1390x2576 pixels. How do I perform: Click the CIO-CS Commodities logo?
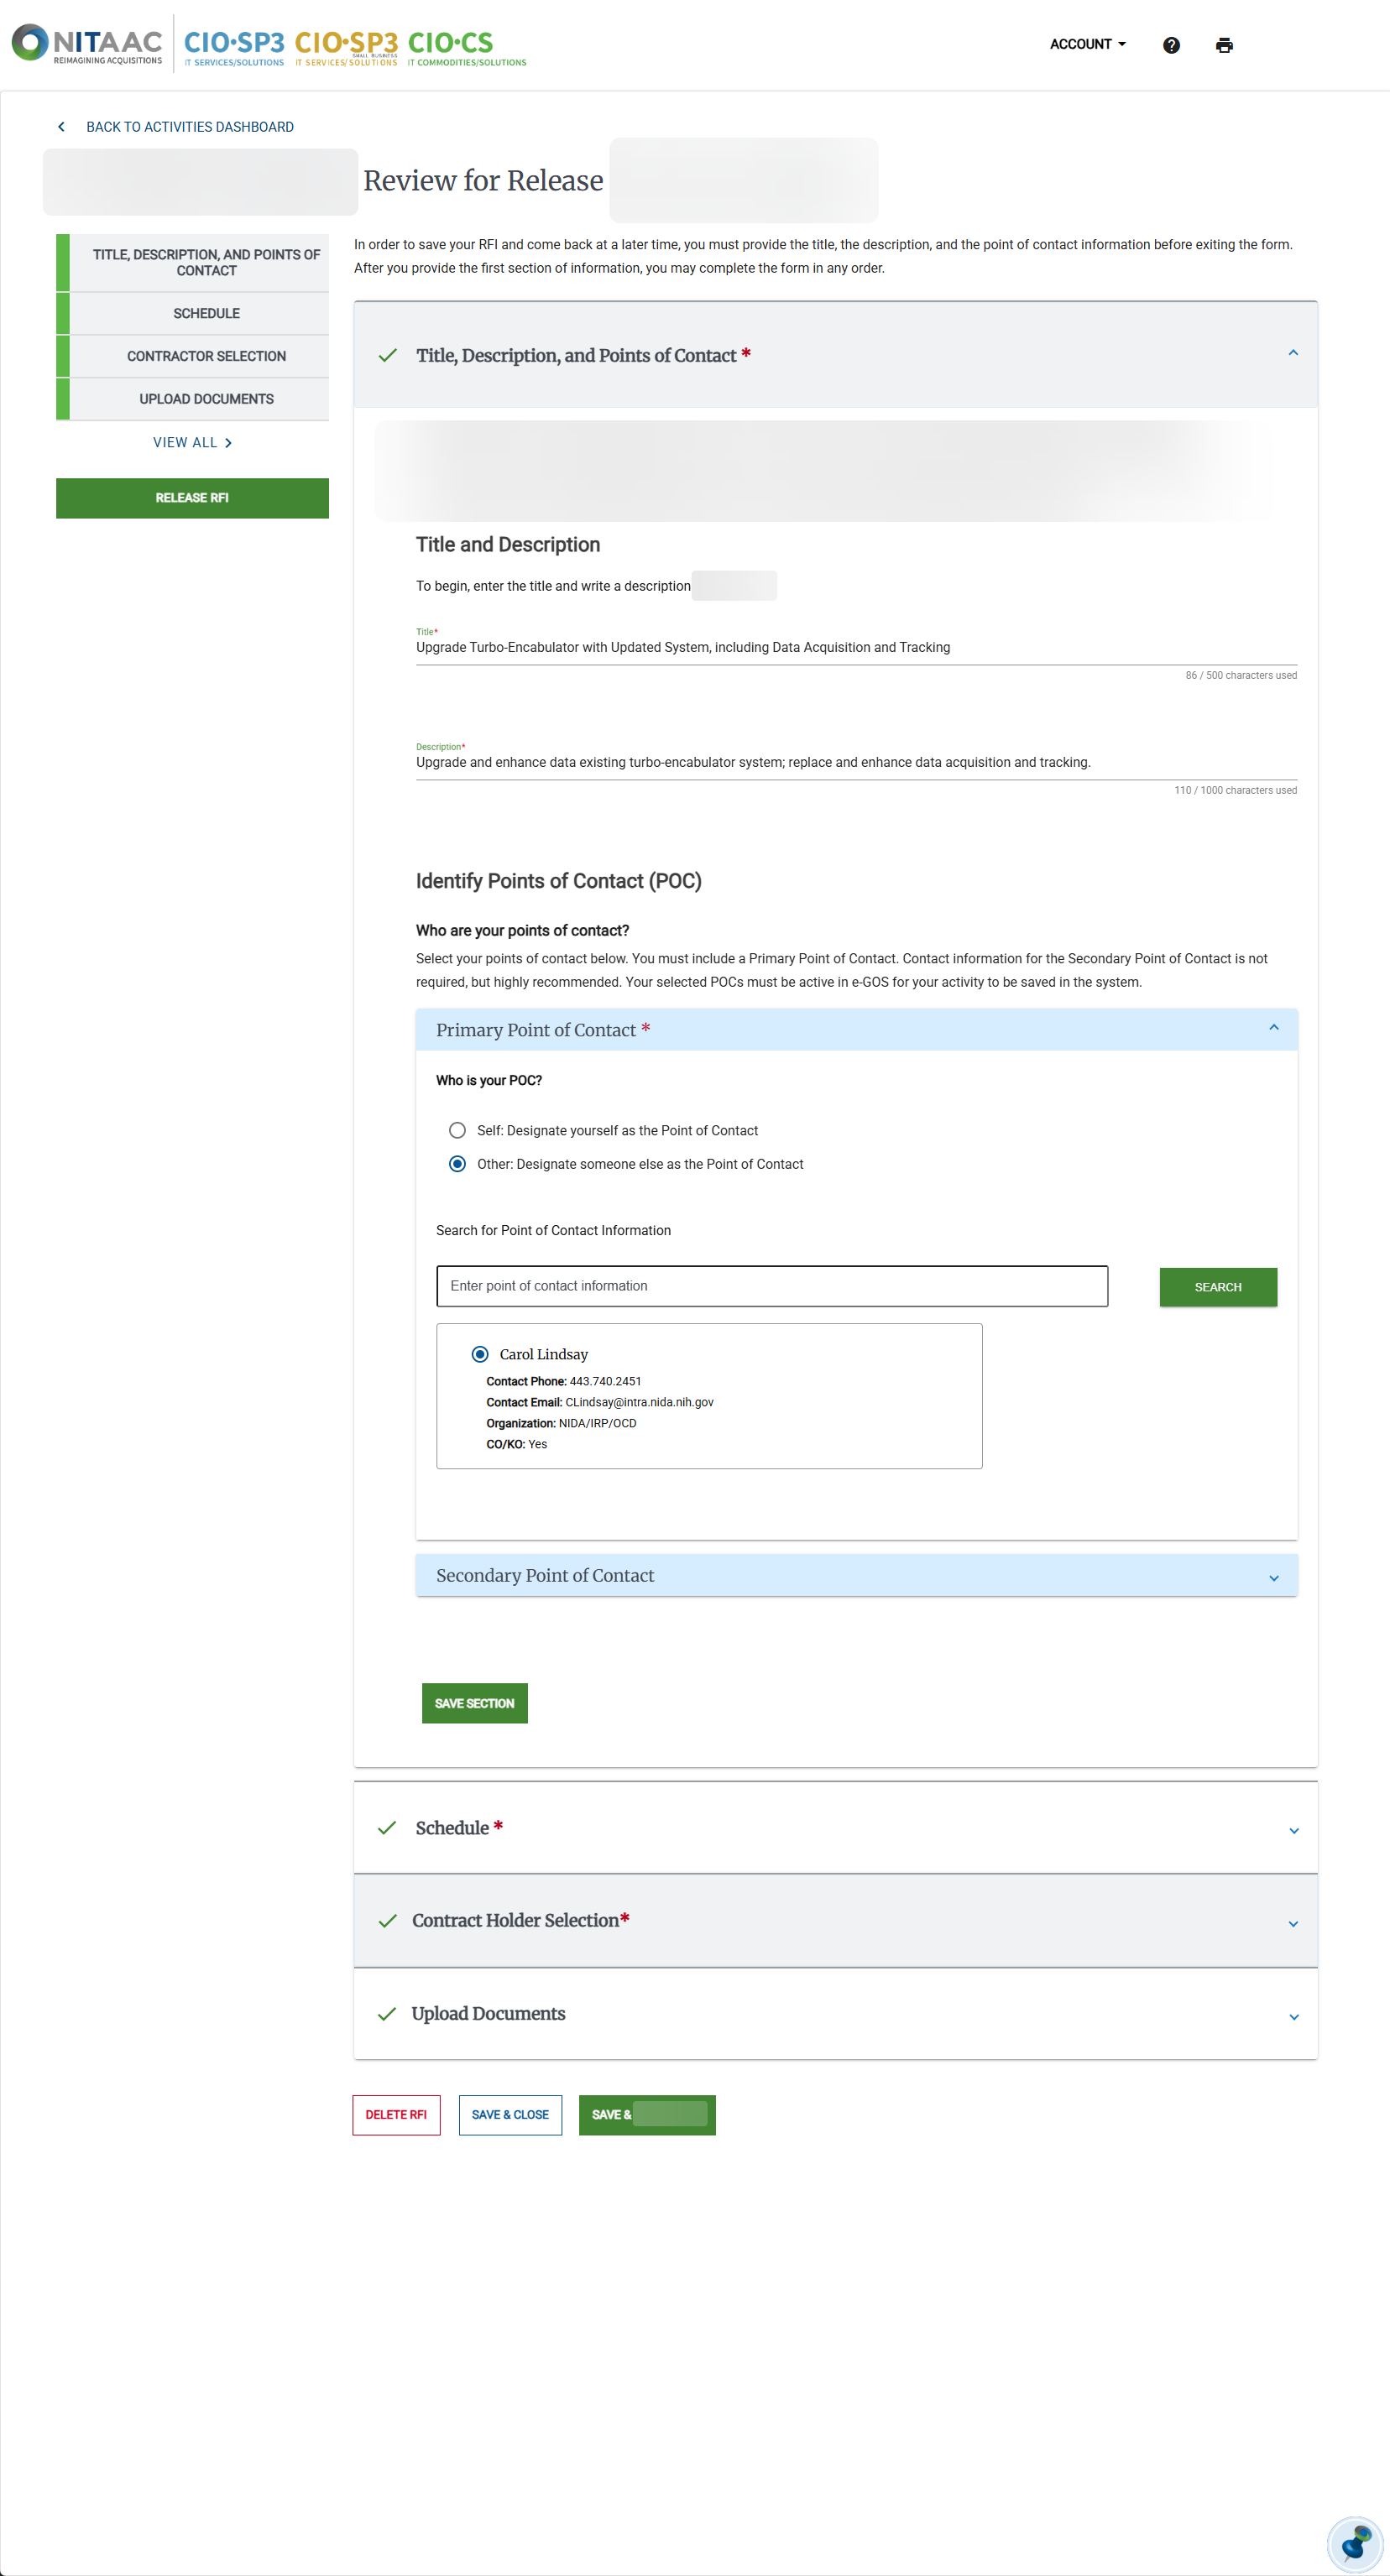coord(466,45)
